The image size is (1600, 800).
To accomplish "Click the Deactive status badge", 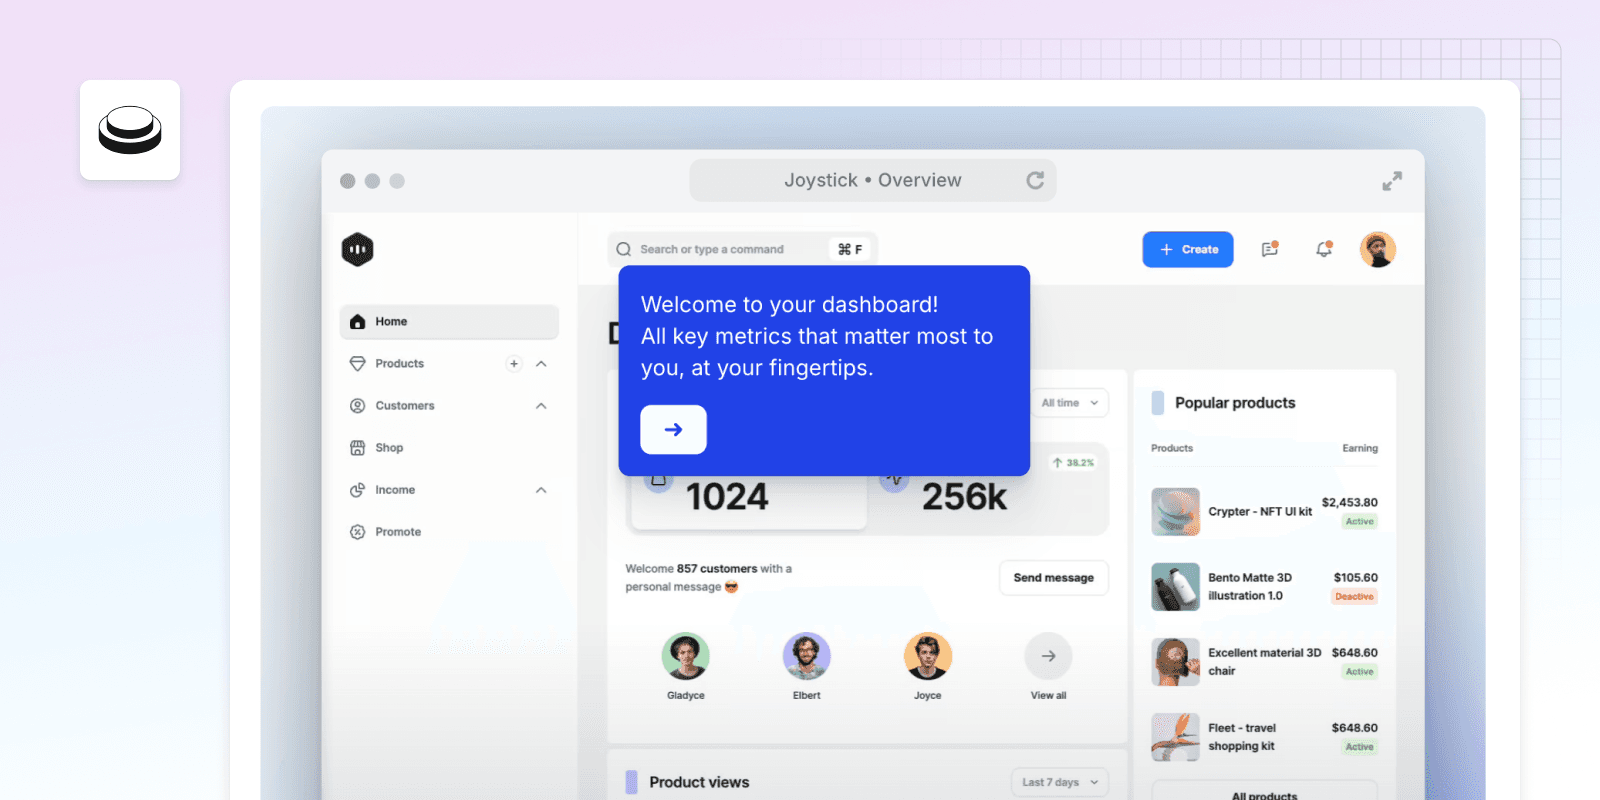I will pyautogui.click(x=1354, y=597).
